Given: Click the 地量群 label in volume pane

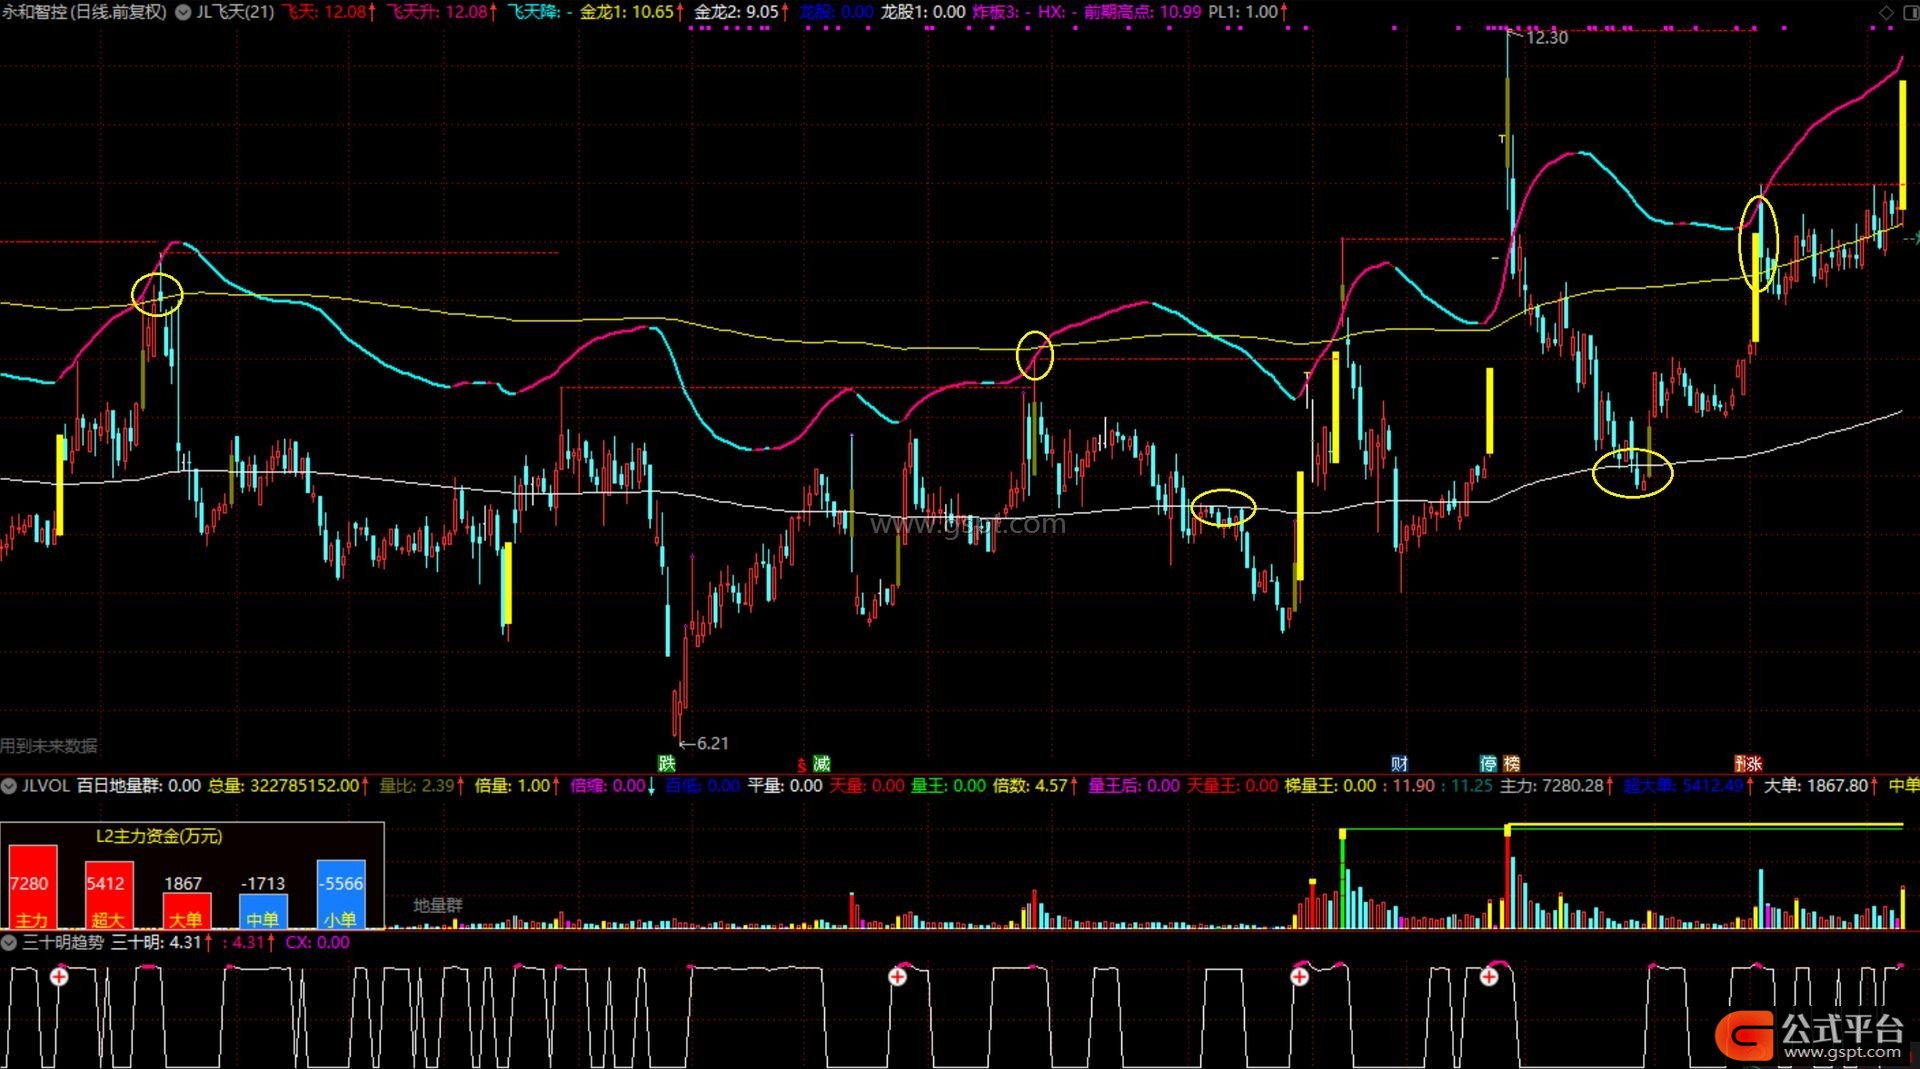Looking at the screenshot, I should (438, 905).
